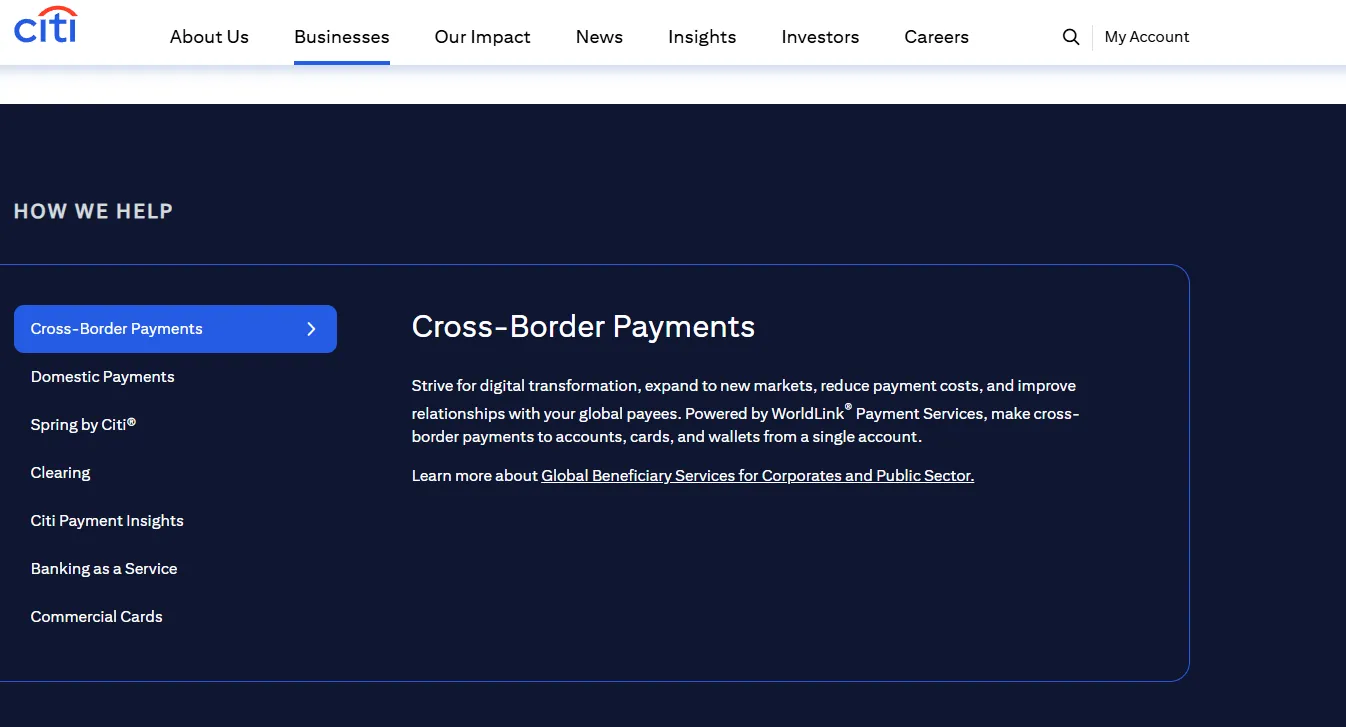Select the Banking as a Service tab
This screenshot has height=727, width=1346.
(x=175, y=569)
